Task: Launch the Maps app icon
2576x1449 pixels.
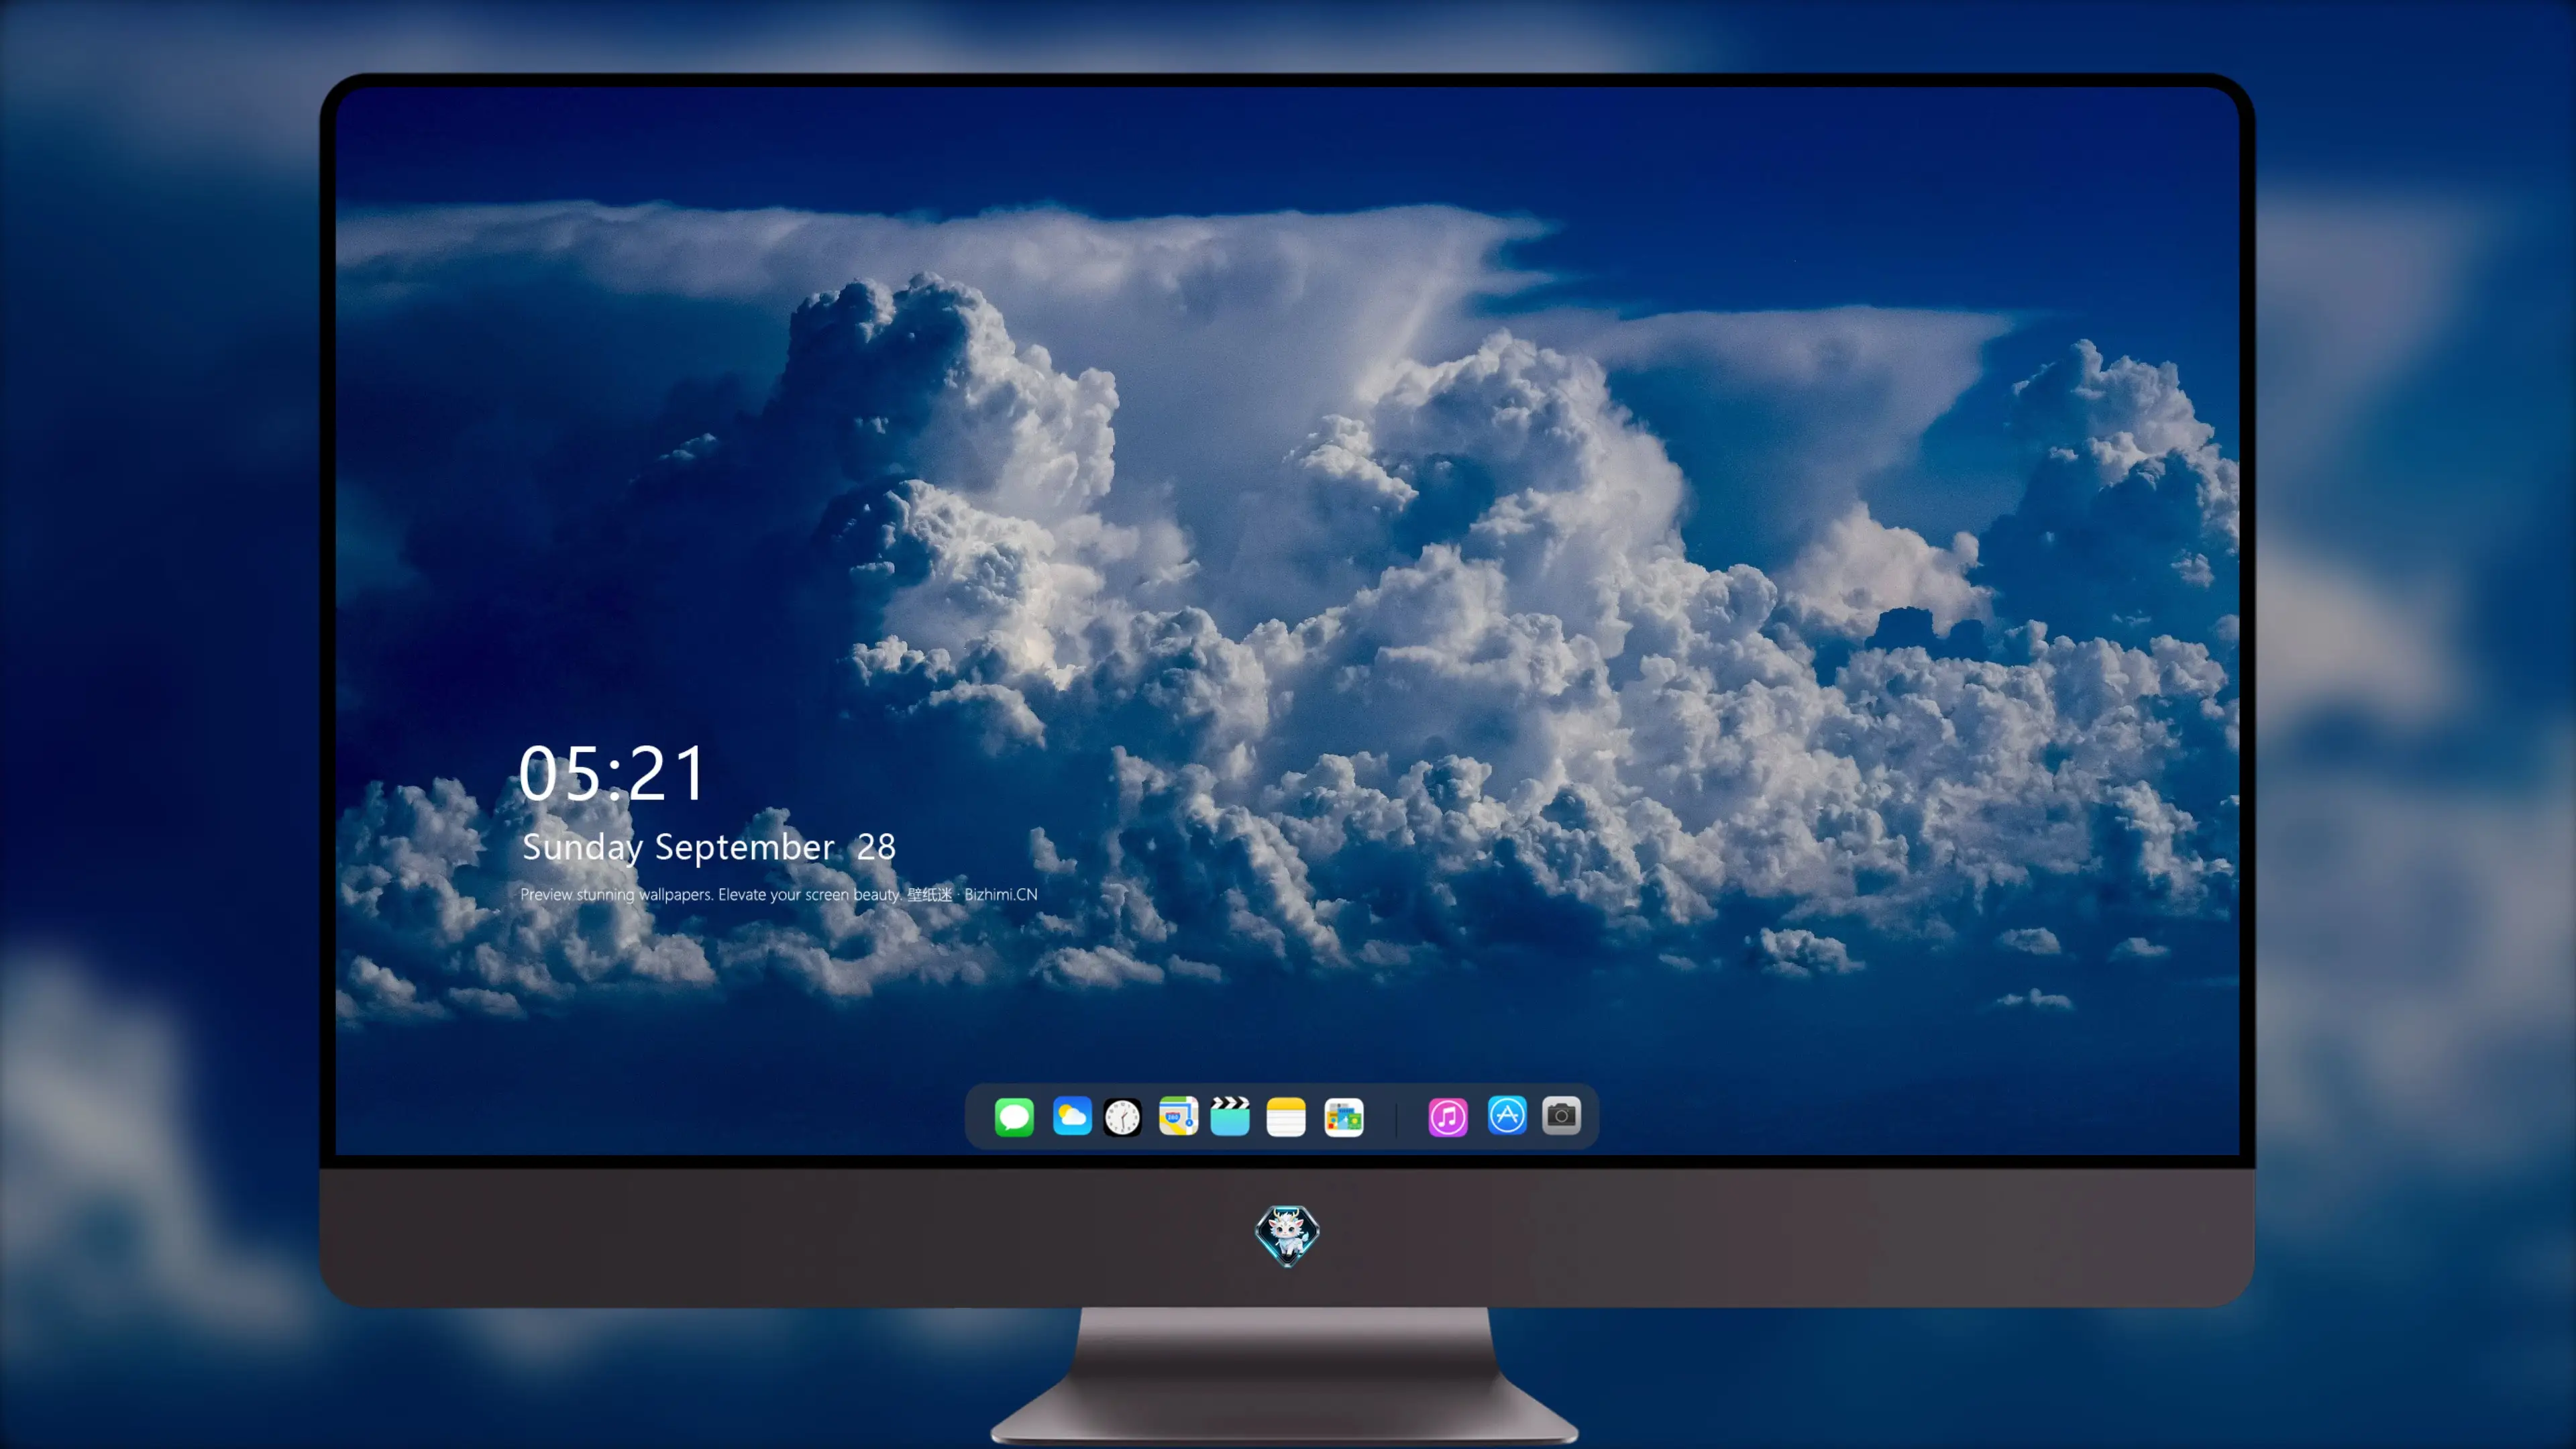Action: [1178, 1116]
